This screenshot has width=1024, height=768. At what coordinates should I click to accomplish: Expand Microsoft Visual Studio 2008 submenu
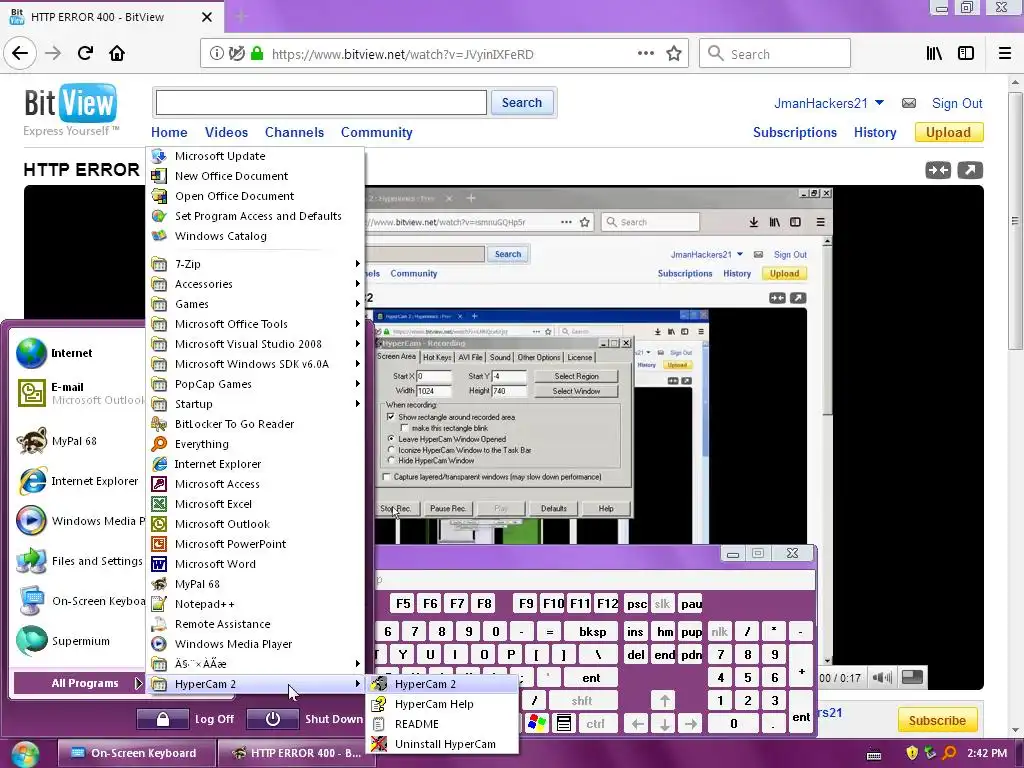255,344
